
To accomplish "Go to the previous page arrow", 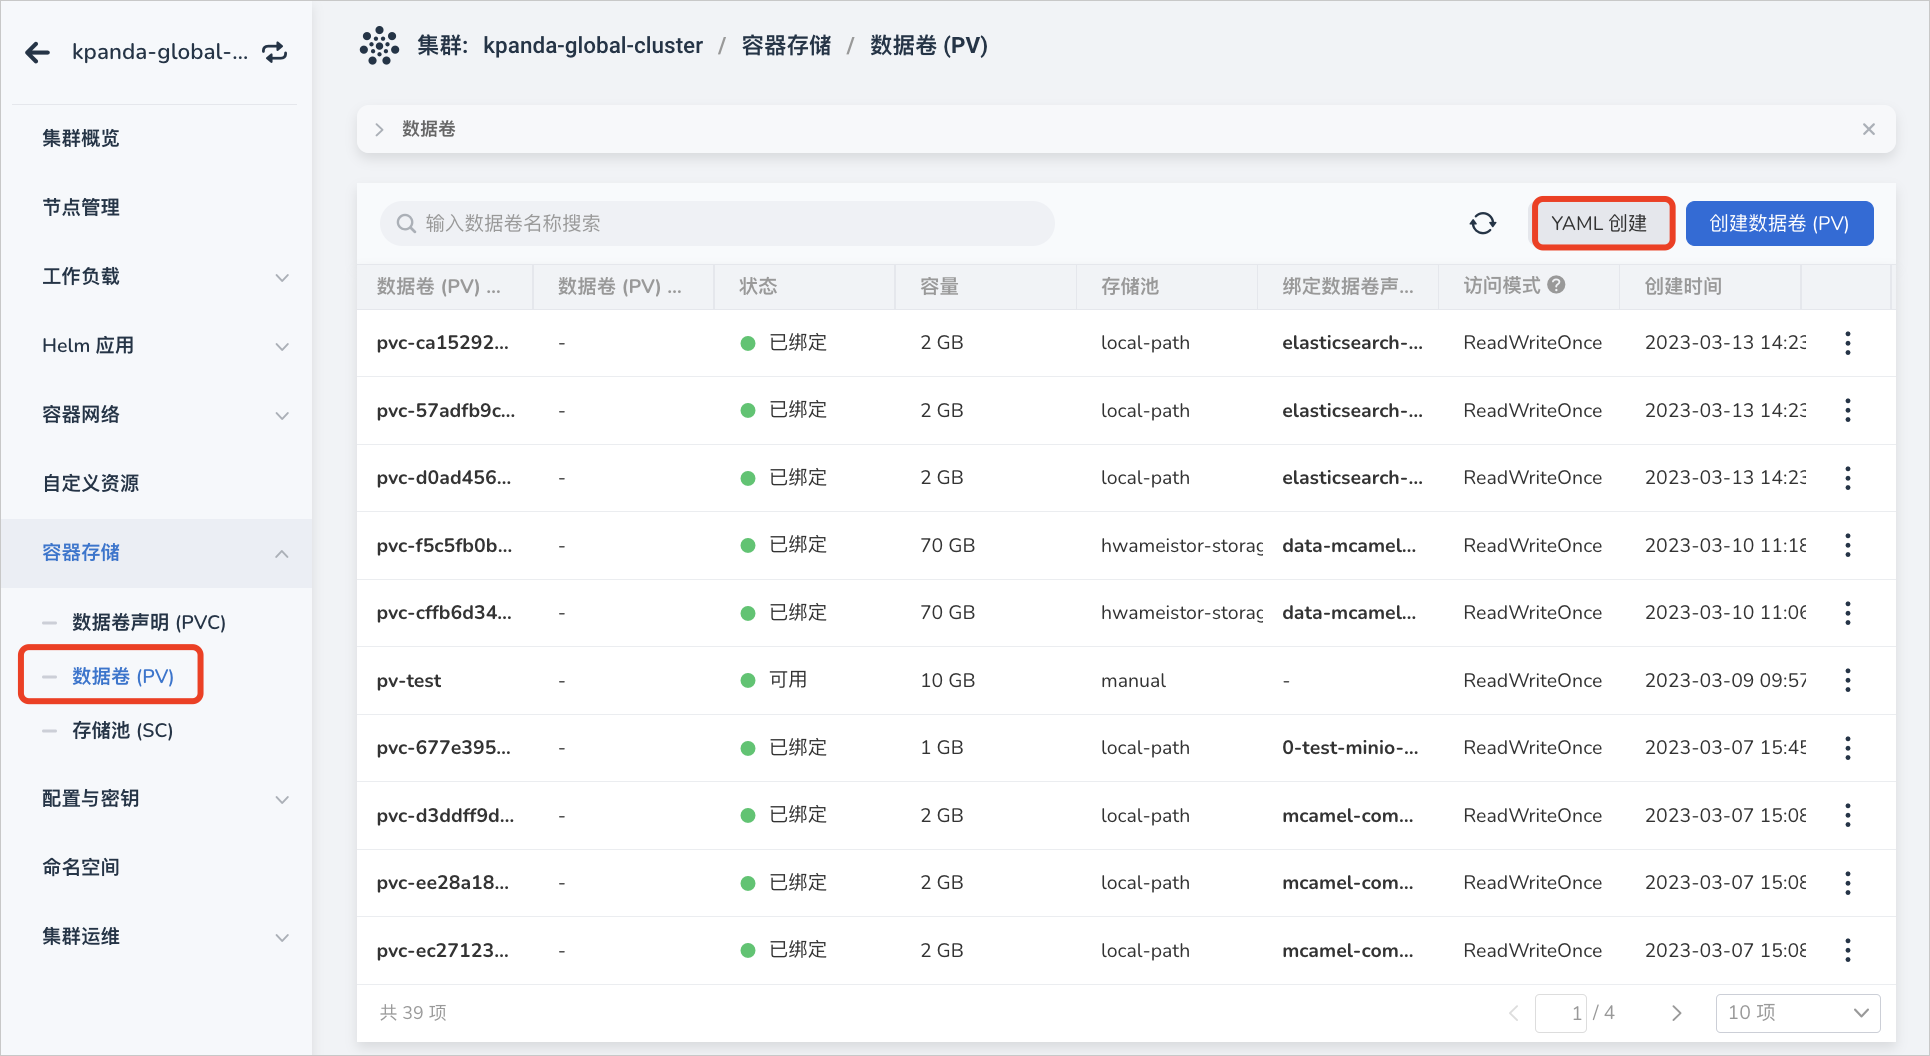I will (x=1513, y=1013).
